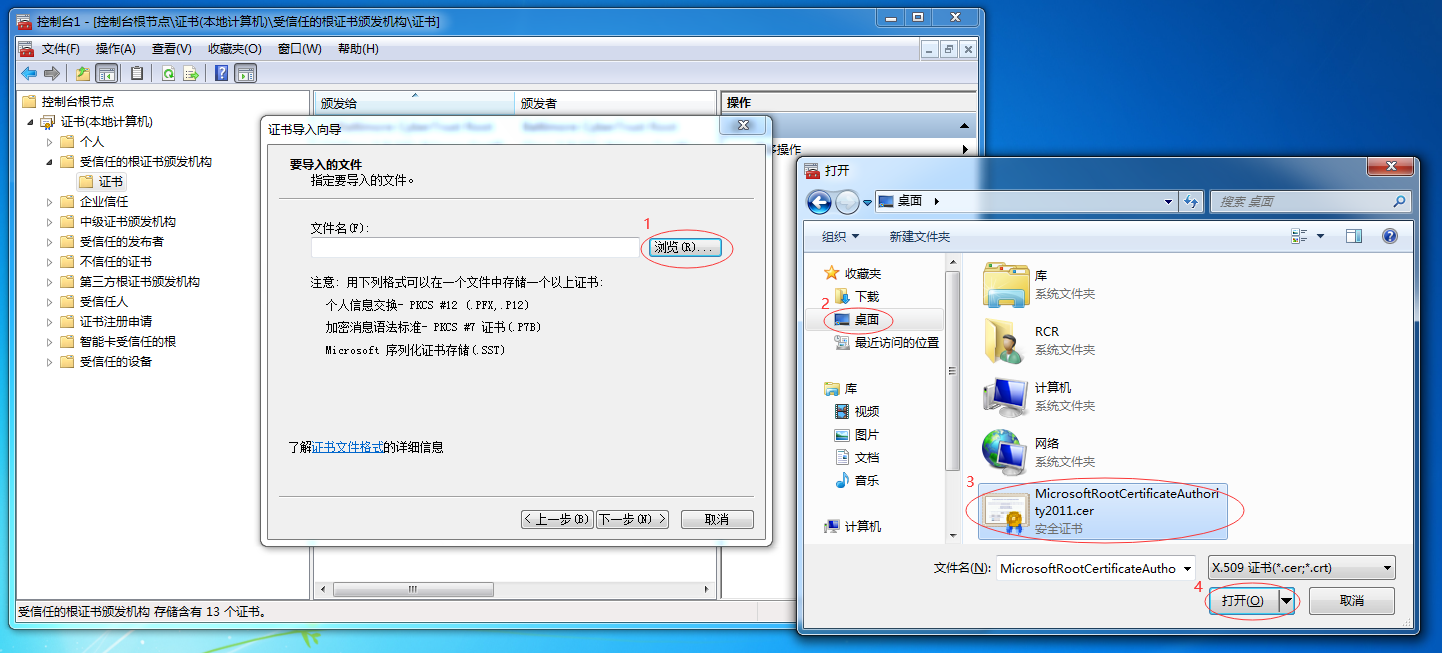Open the file type X.509 证书 dropdown
1442x653 pixels.
click(x=1301, y=568)
